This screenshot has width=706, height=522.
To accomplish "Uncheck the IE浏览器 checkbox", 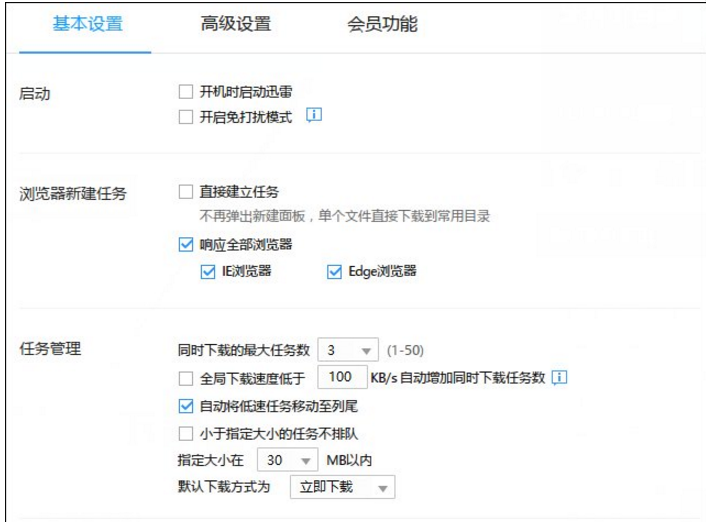I will click(208, 272).
